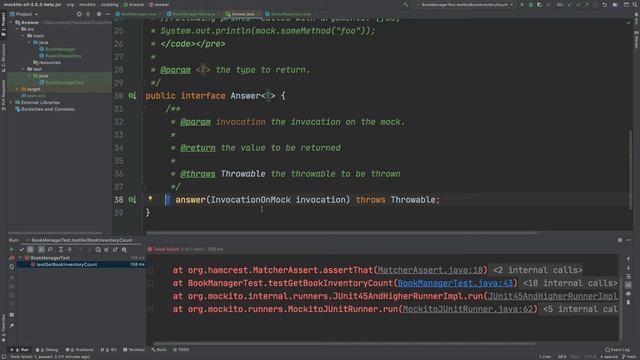Open the Terminal tool window tab
The height and width of the screenshot is (360, 640).
[133, 350]
